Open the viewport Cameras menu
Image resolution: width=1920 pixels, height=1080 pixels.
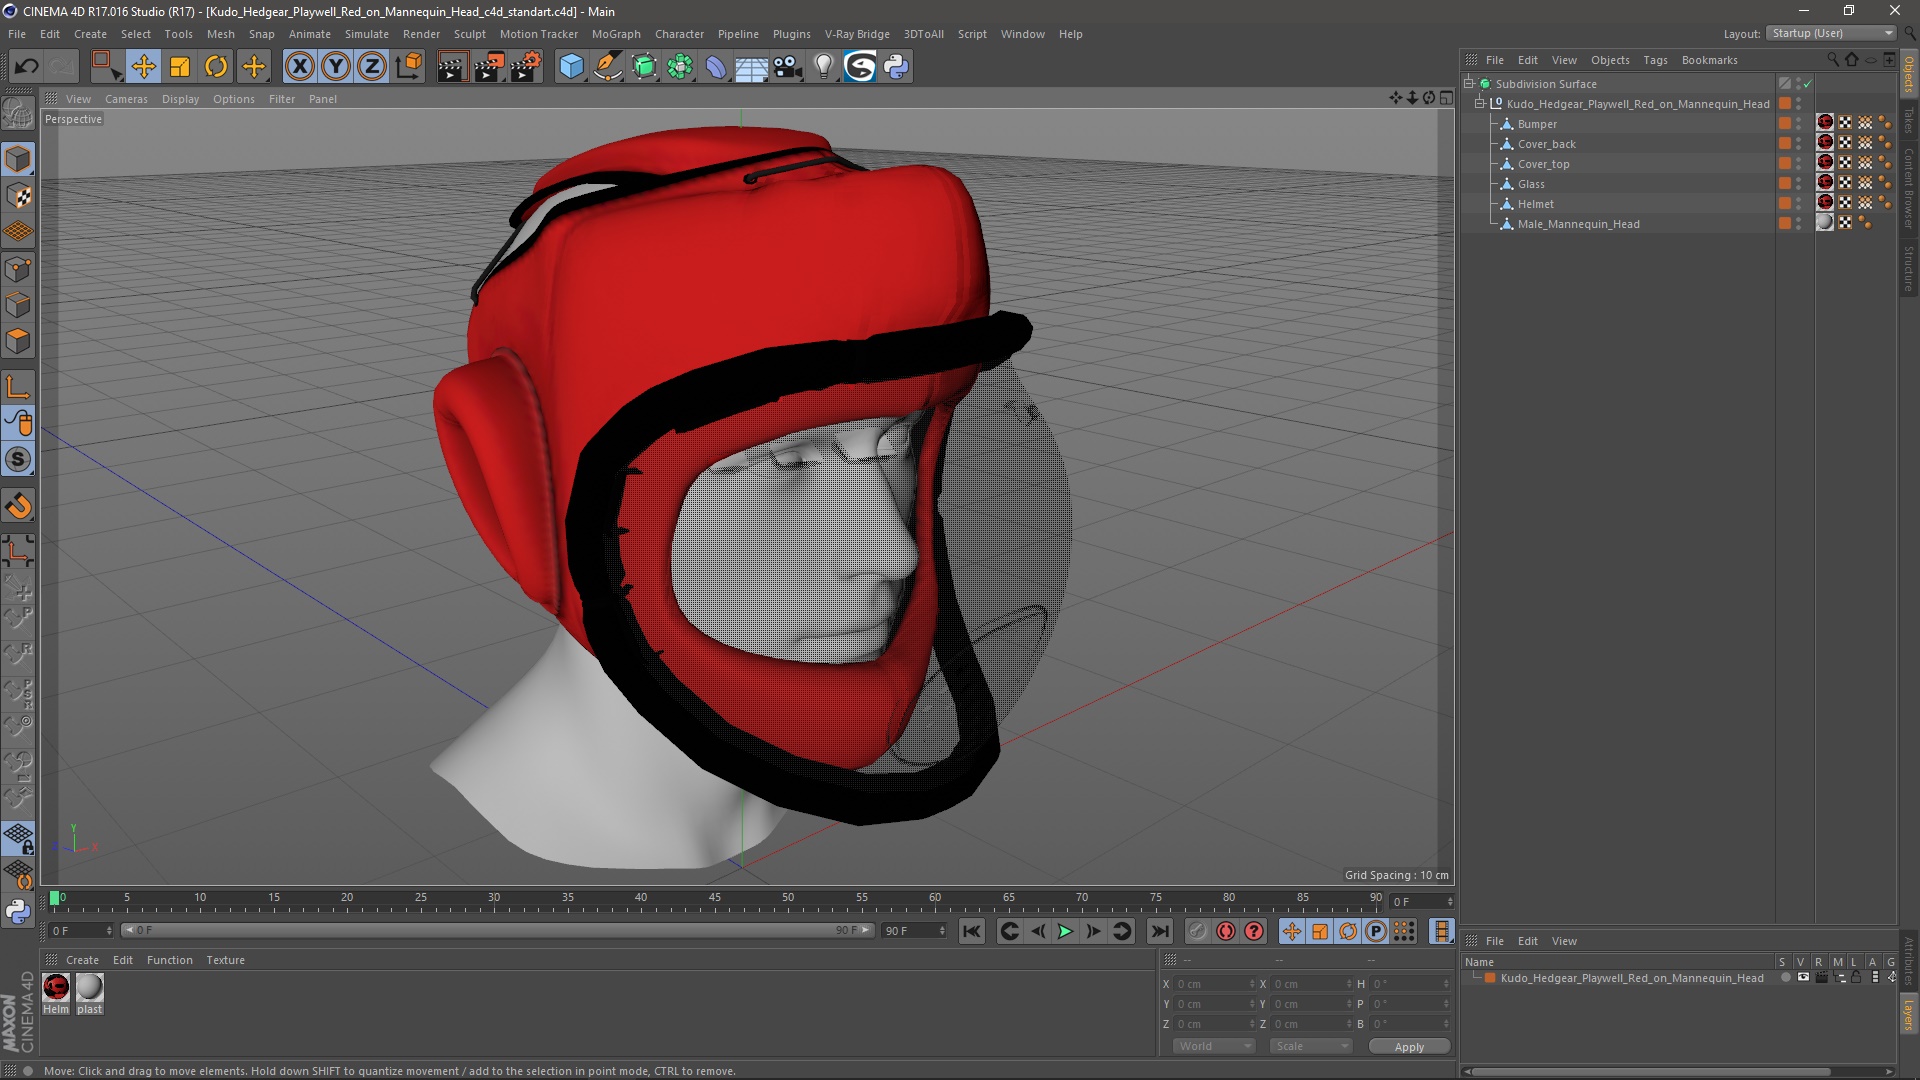[126, 99]
